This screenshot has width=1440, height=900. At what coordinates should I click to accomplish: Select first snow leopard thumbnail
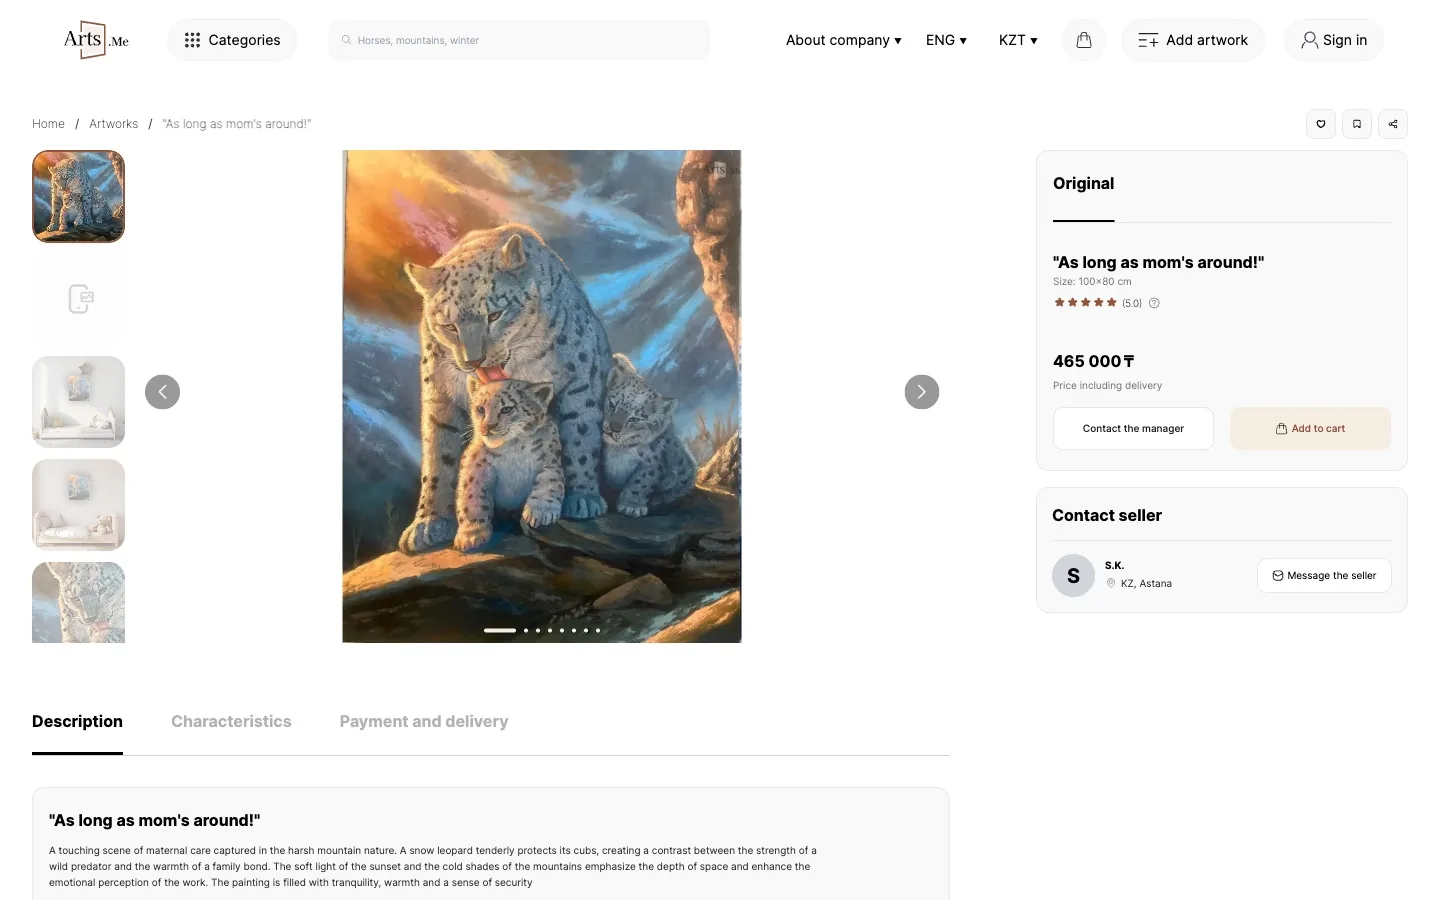coord(78,196)
